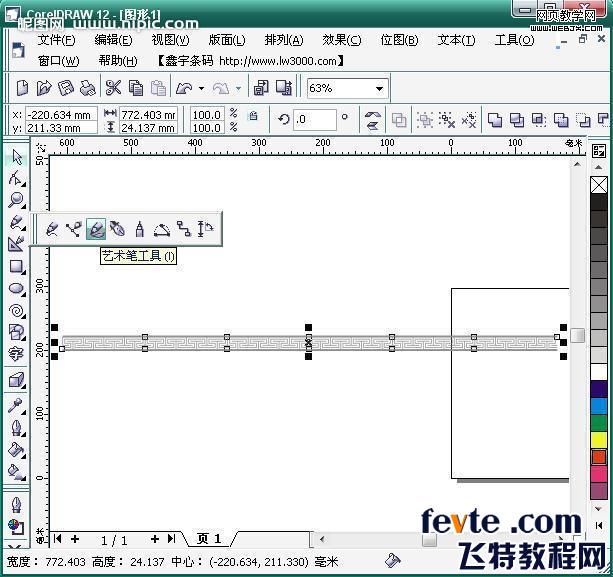Click the Open file icon
The image size is (613, 577).
(44, 88)
